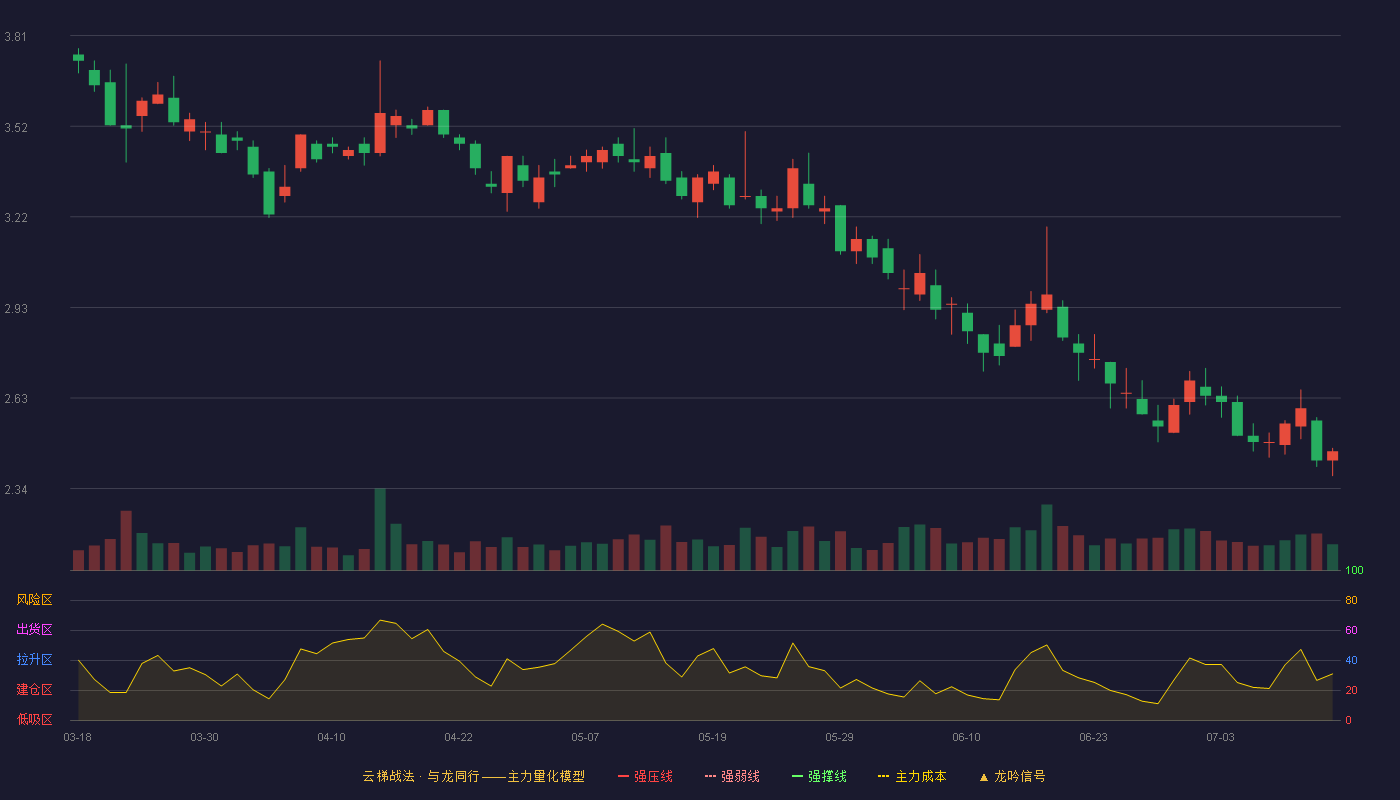Click the 2.63 price axis label
This screenshot has width=1400, height=800.
point(15,399)
